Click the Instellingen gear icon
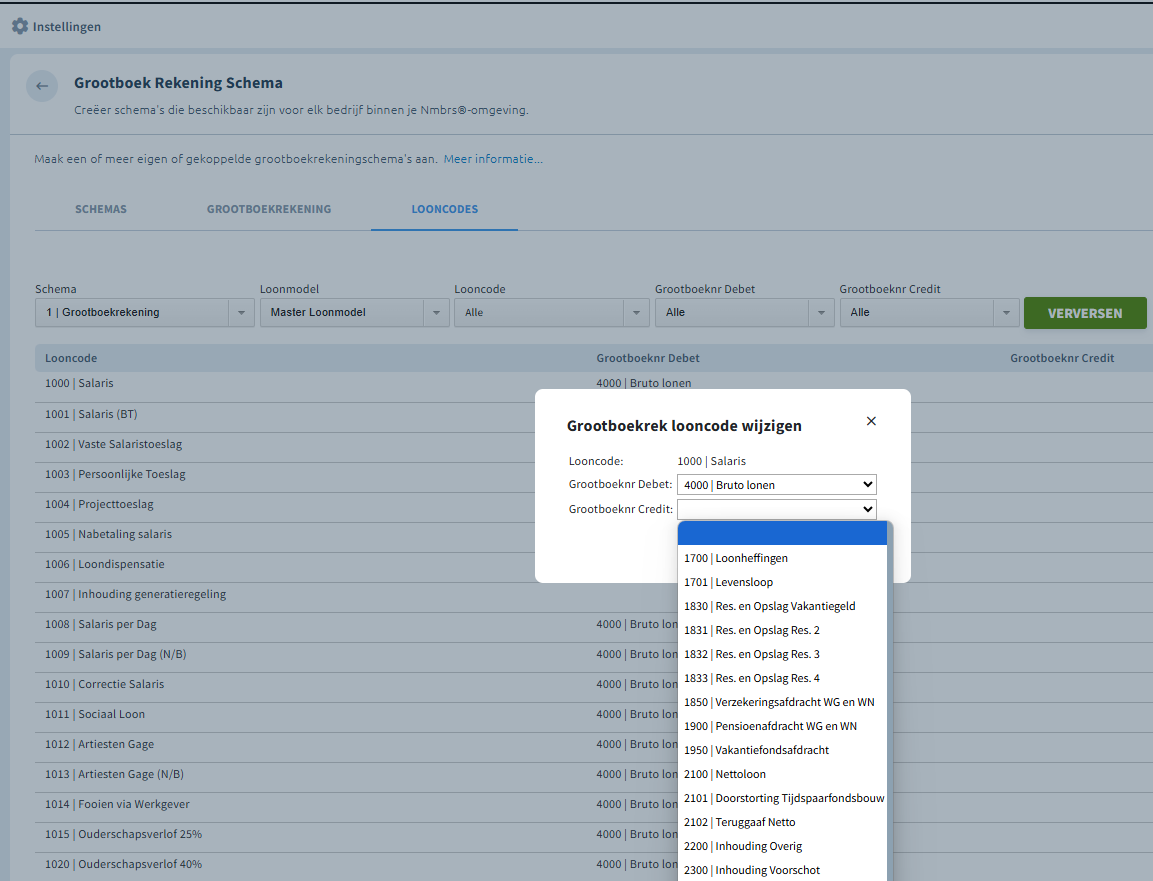The height and width of the screenshot is (881, 1153). 20,27
